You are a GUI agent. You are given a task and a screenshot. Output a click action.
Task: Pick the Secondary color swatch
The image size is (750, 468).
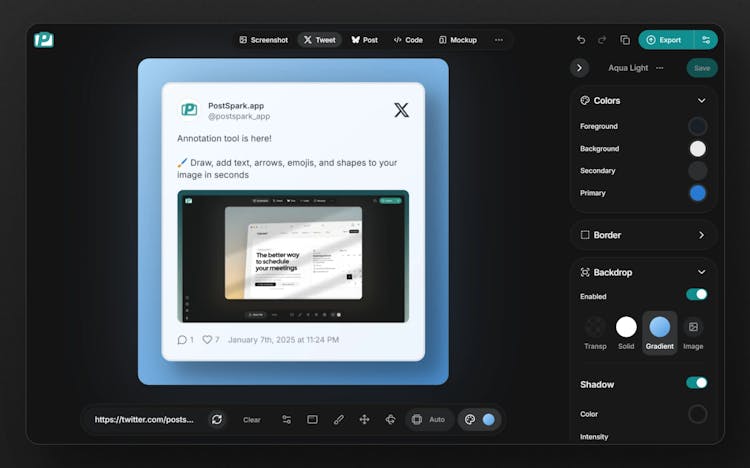coord(697,171)
